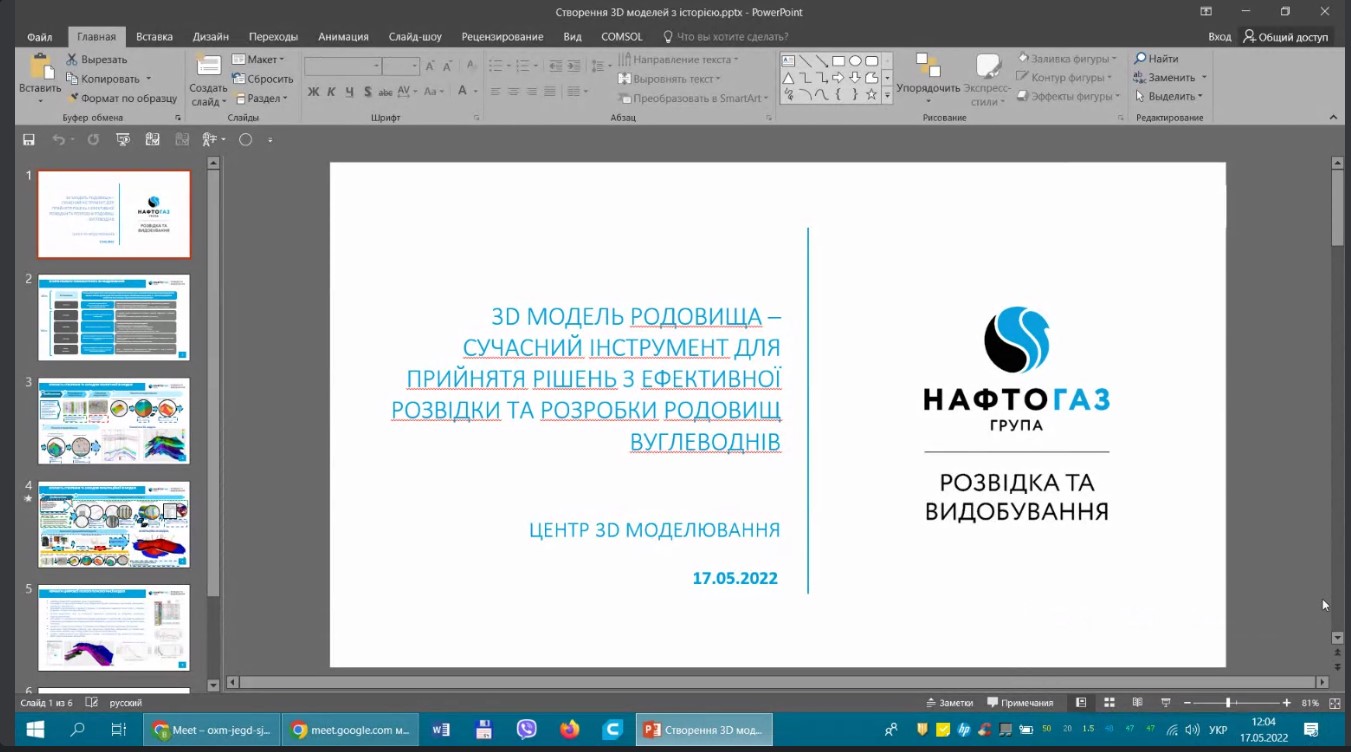Toggle text shadow (S)
This screenshot has height=752, width=1351.
pos(368,91)
